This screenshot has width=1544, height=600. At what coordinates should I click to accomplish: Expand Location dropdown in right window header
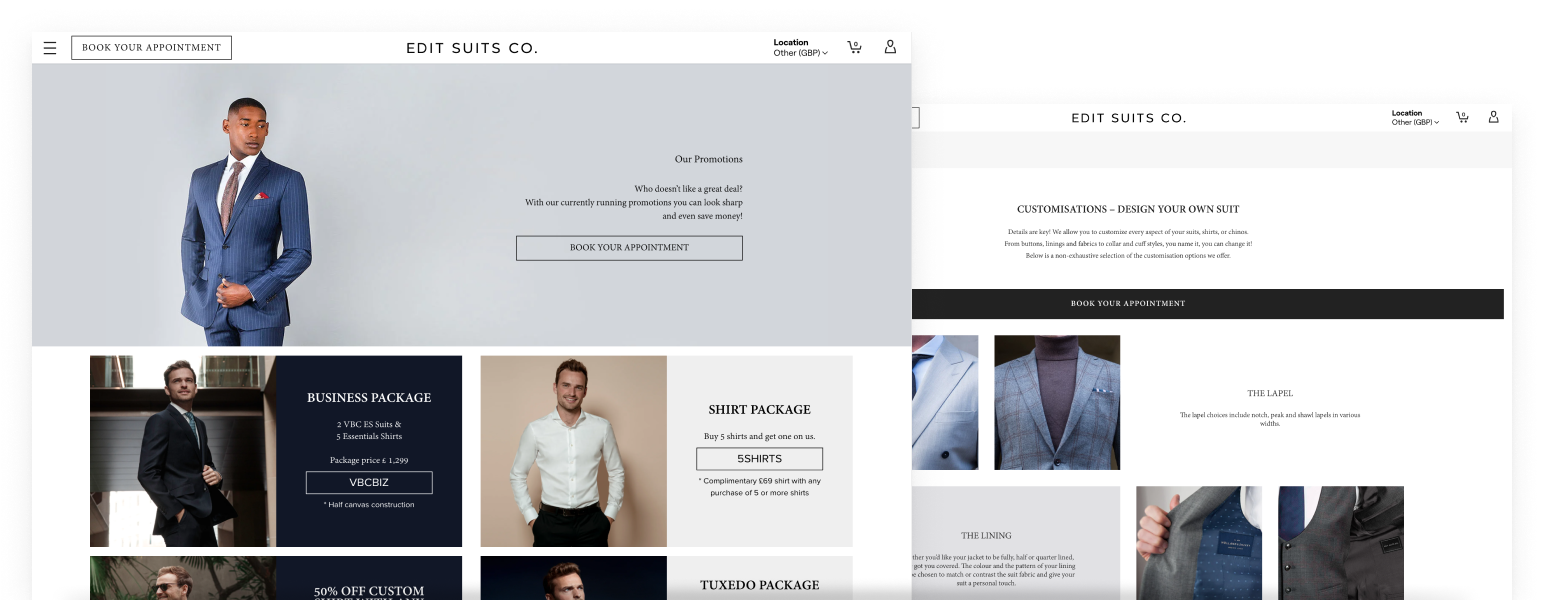pyautogui.click(x=1414, y=118)
